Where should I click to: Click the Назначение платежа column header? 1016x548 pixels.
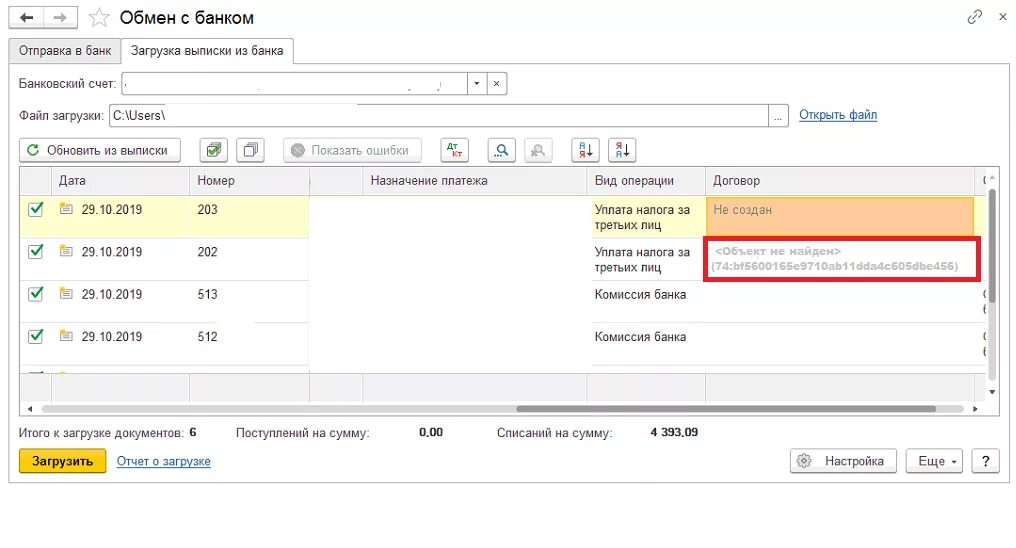[474, 181]
